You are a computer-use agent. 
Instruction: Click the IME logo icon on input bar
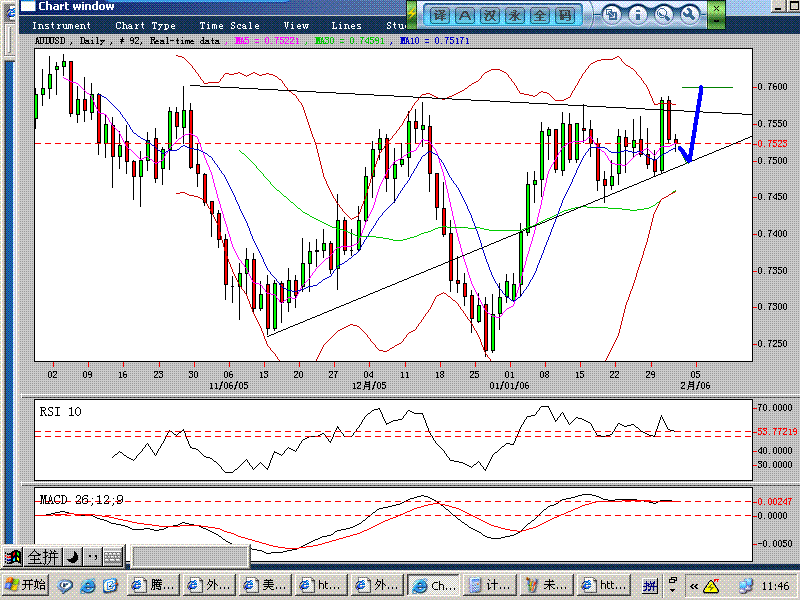click(12, 557)
